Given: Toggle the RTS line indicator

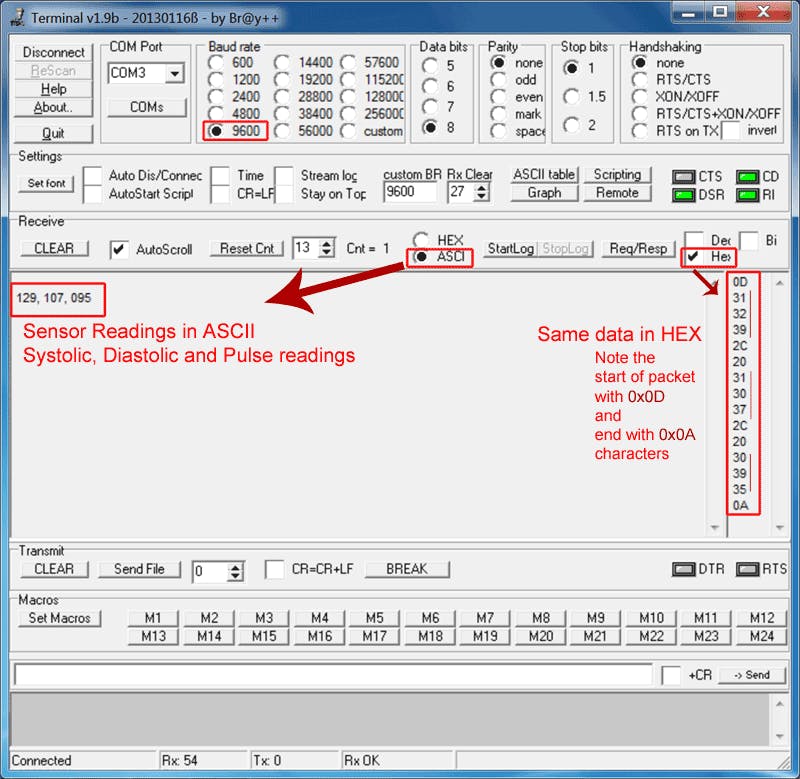Looking at the screenshot, I should point(747,569).
